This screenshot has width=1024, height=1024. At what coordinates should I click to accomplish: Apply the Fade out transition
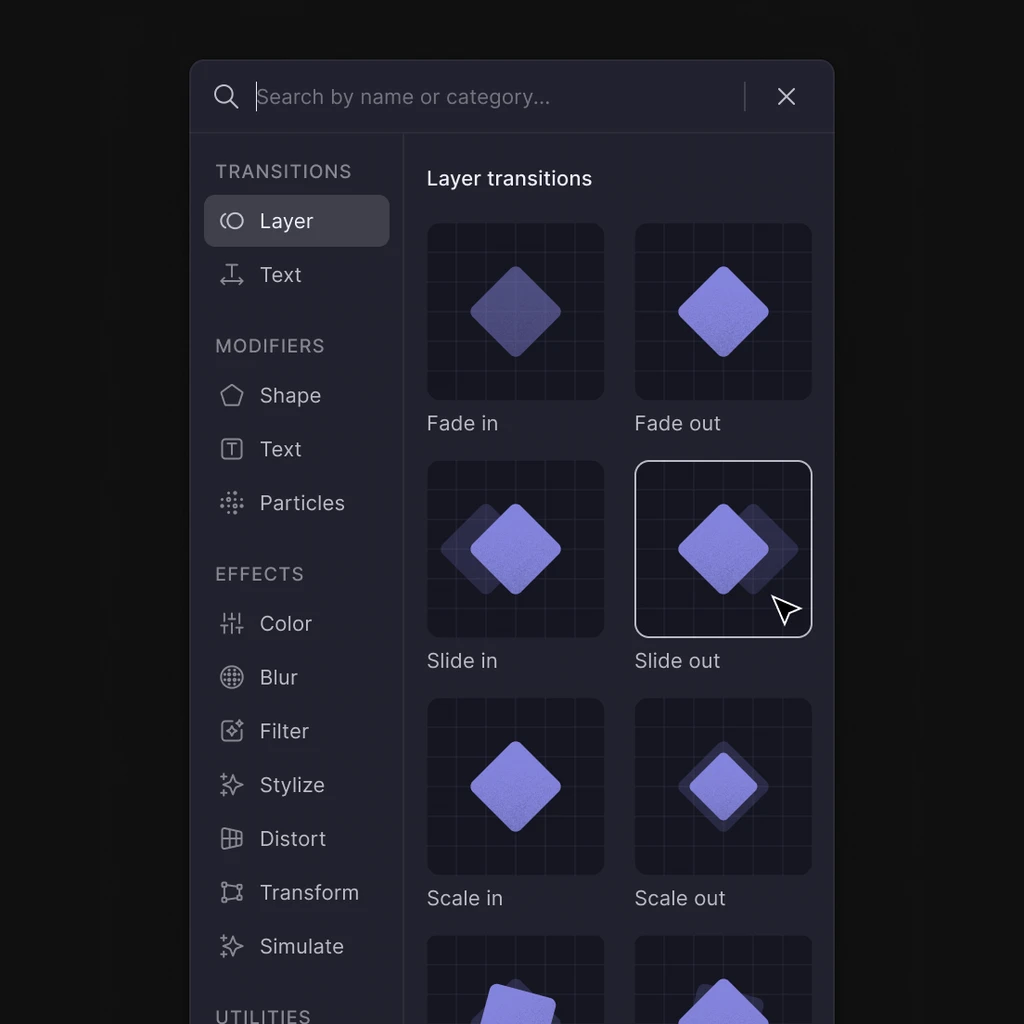[723, 311]
